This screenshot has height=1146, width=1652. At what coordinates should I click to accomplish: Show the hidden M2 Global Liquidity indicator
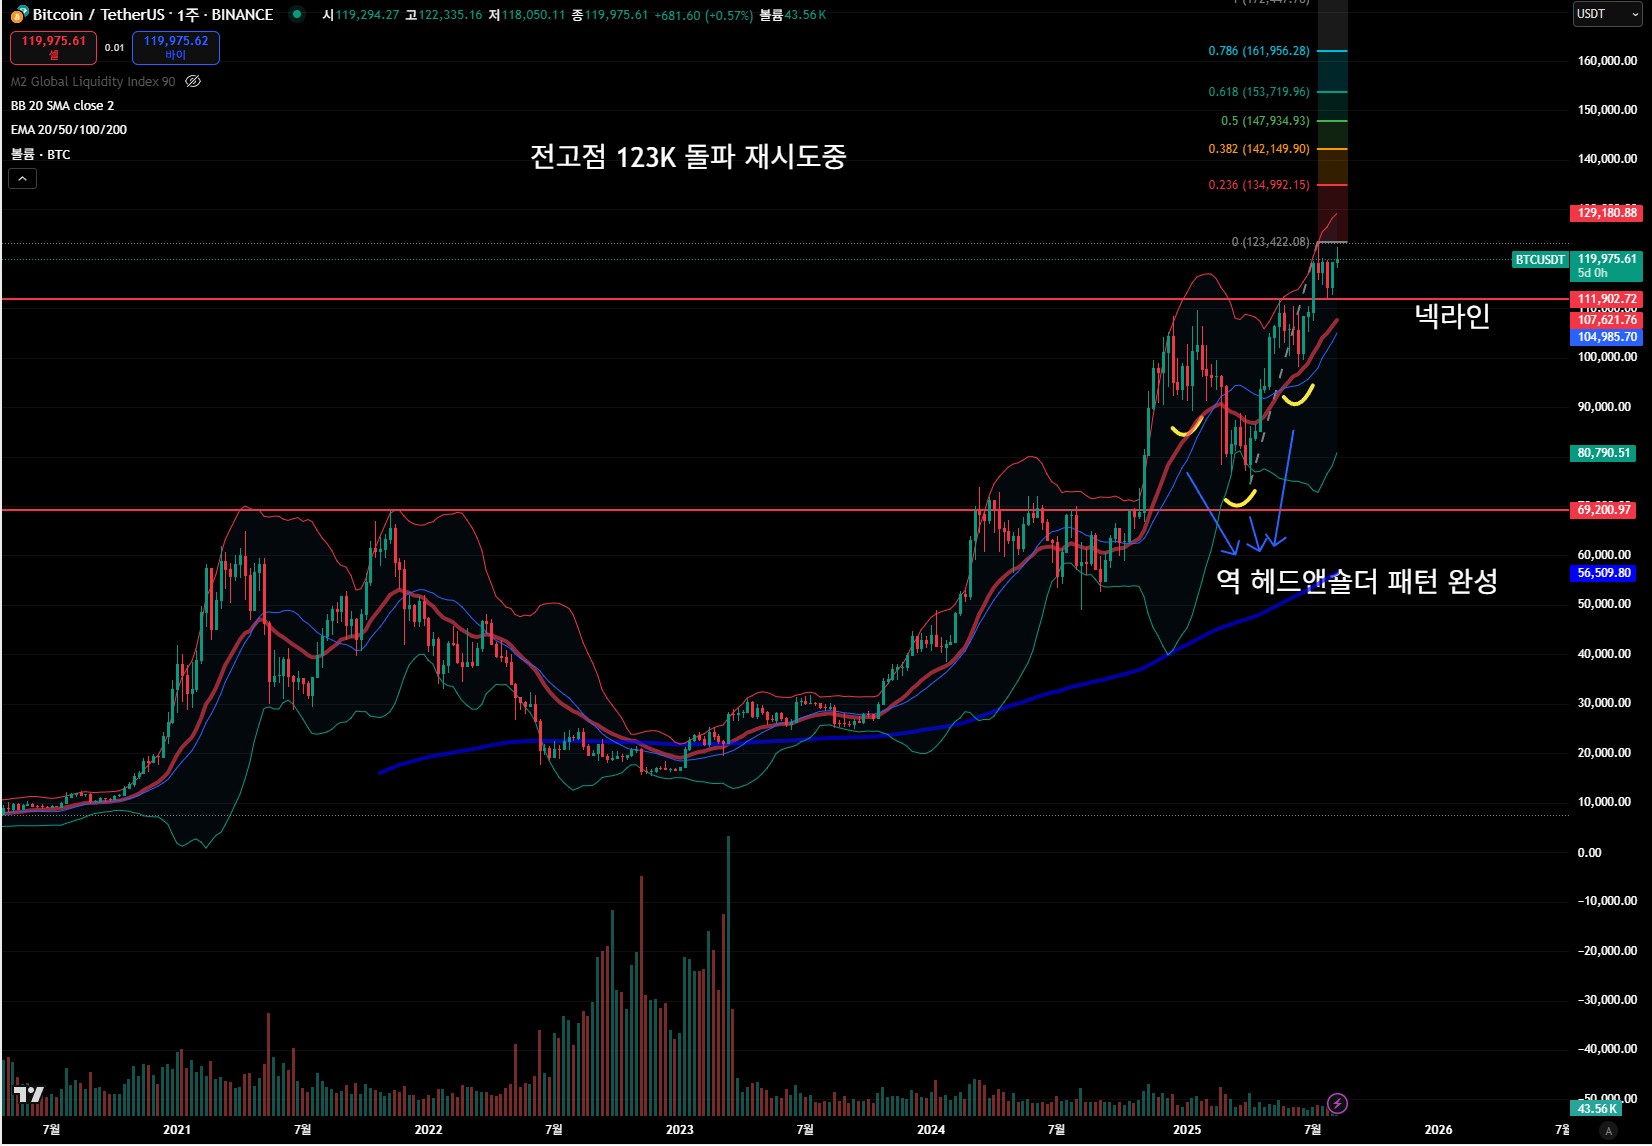click(x=193, y=81)
